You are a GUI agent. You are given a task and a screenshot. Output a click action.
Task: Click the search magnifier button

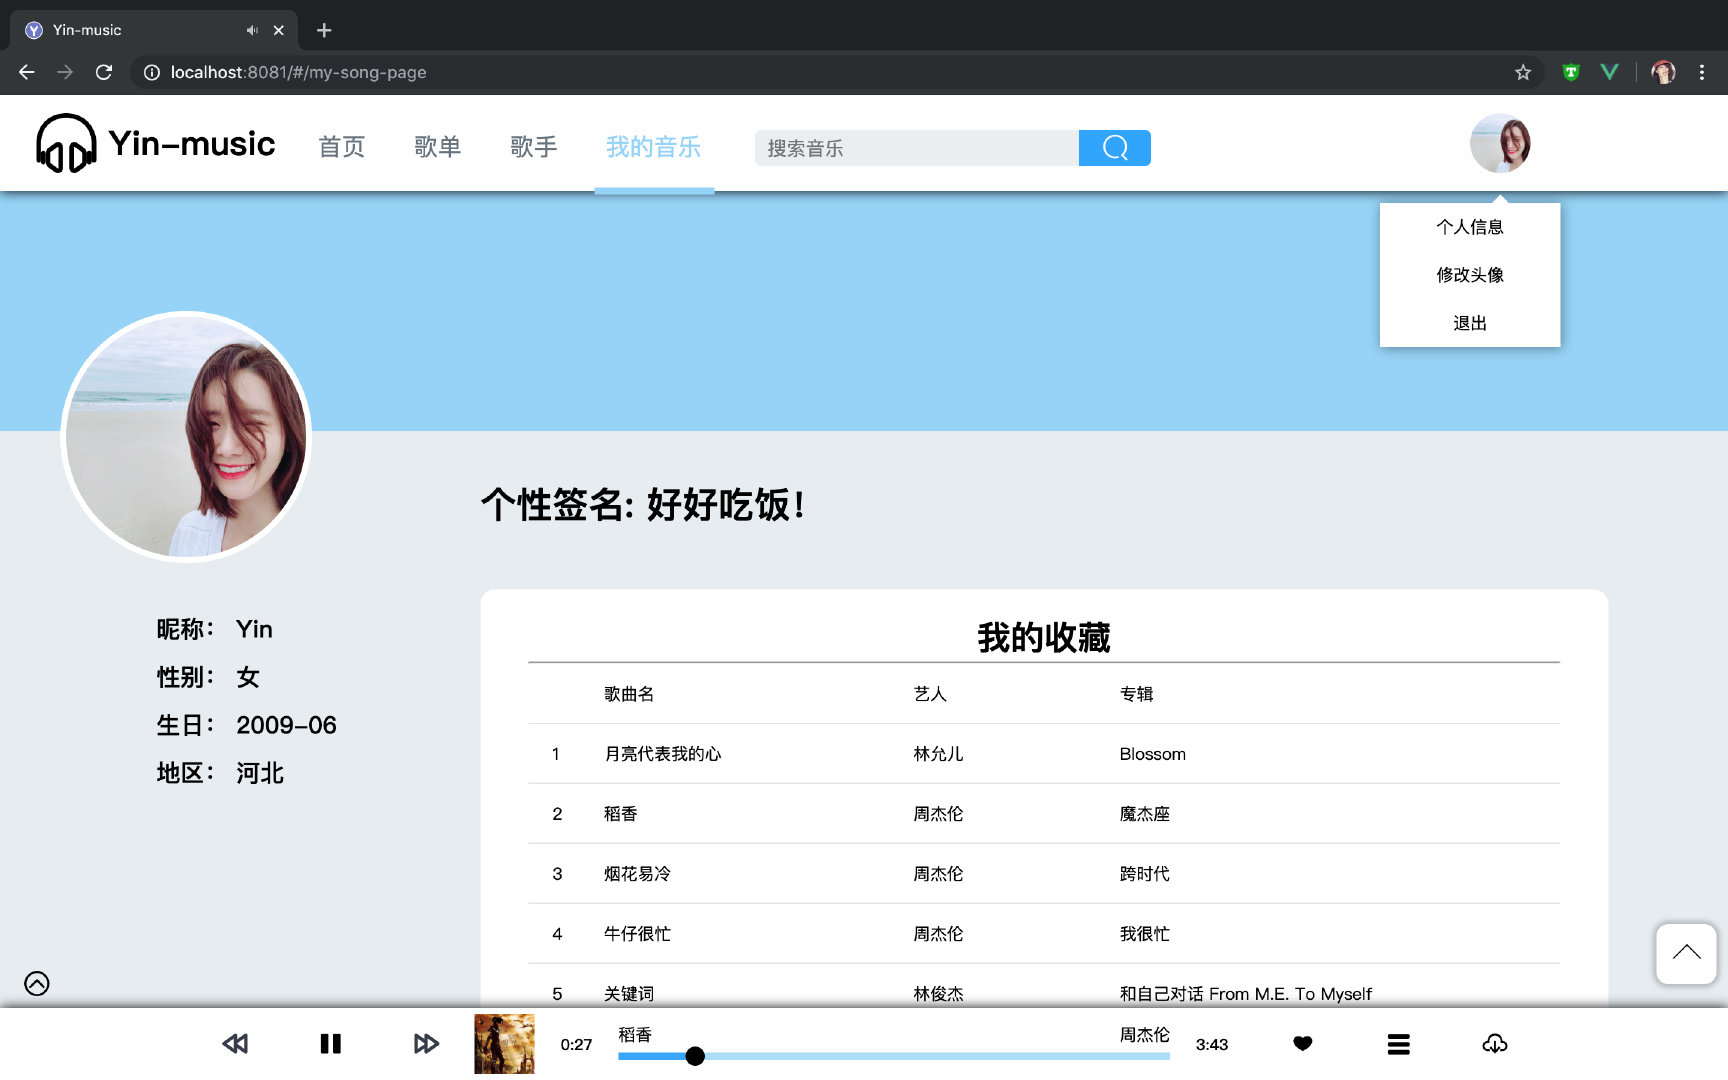tap(1115, 148)
